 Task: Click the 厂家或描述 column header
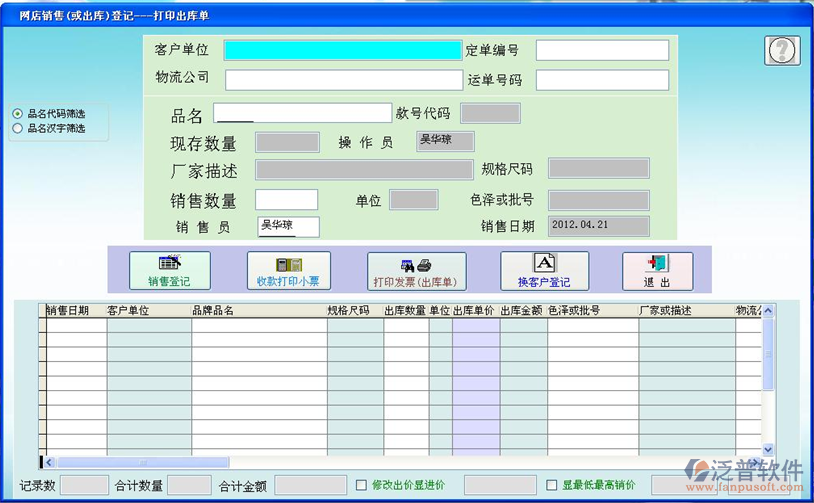pyautogui.click(x=687, y=310)
